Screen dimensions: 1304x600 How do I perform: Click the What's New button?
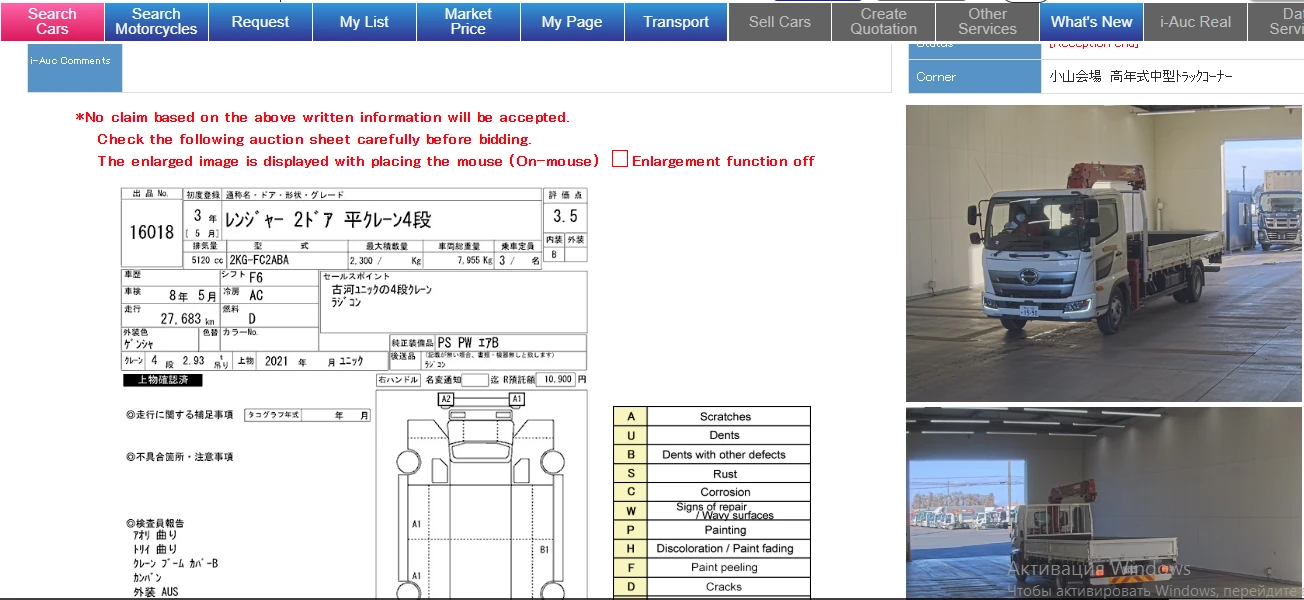(1091, 21)
